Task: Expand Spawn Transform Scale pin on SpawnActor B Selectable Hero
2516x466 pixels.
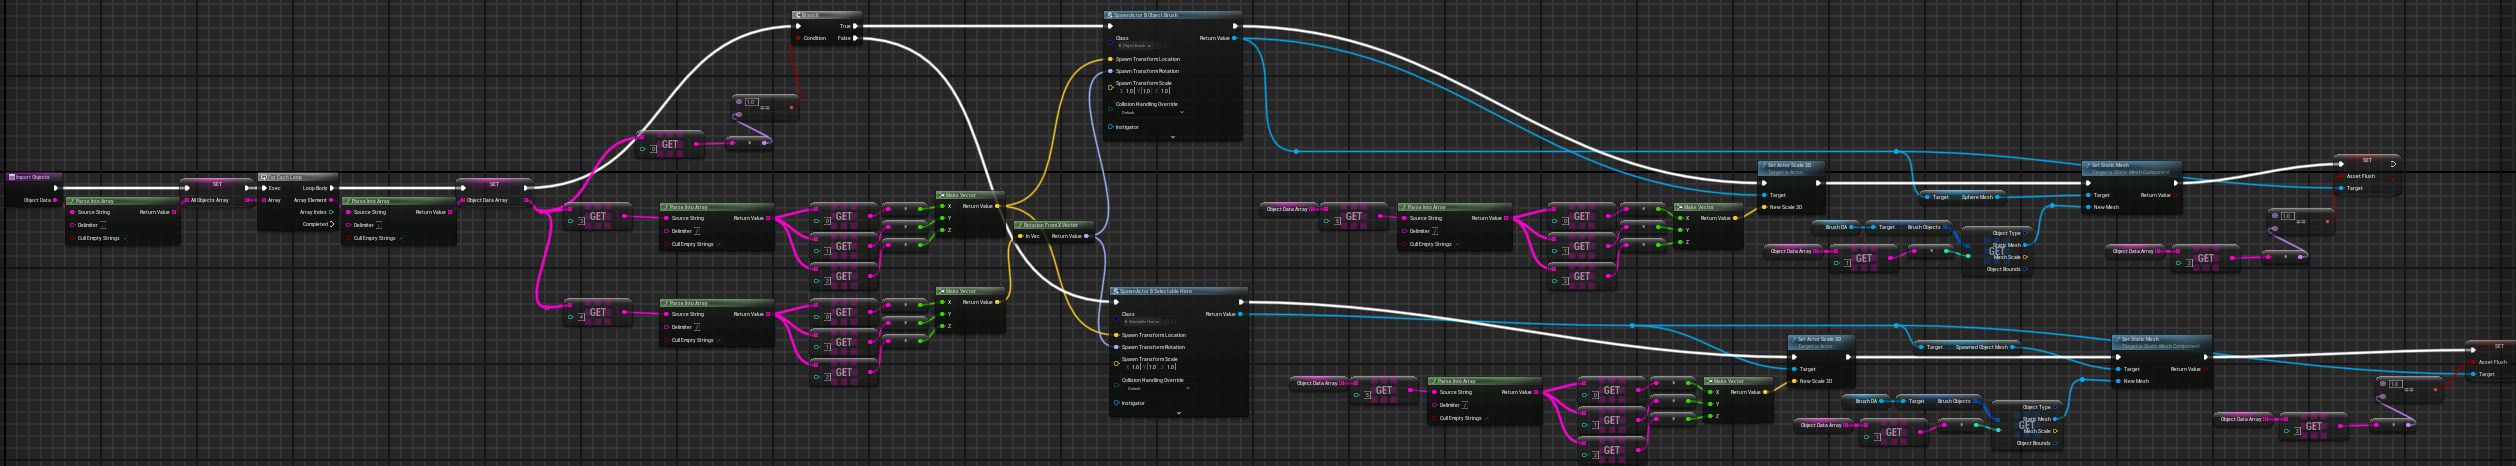Action: click(1116, 363)
